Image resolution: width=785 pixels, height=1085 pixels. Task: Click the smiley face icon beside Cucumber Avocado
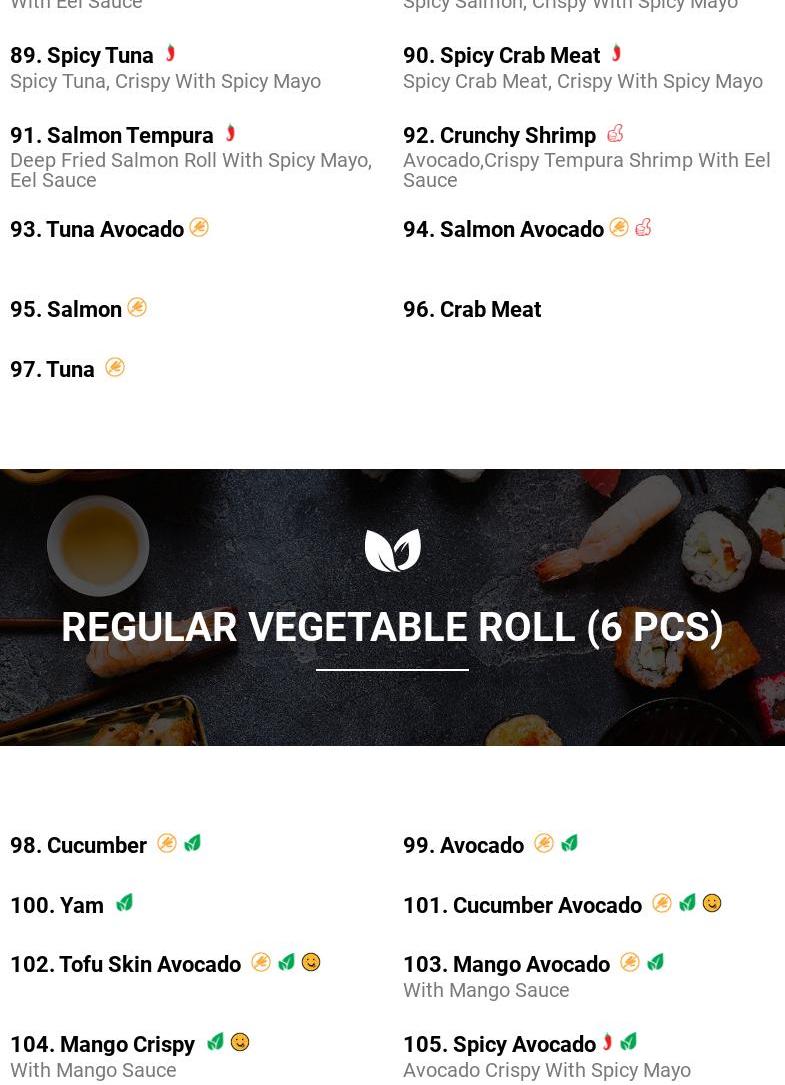pos(712,903)
